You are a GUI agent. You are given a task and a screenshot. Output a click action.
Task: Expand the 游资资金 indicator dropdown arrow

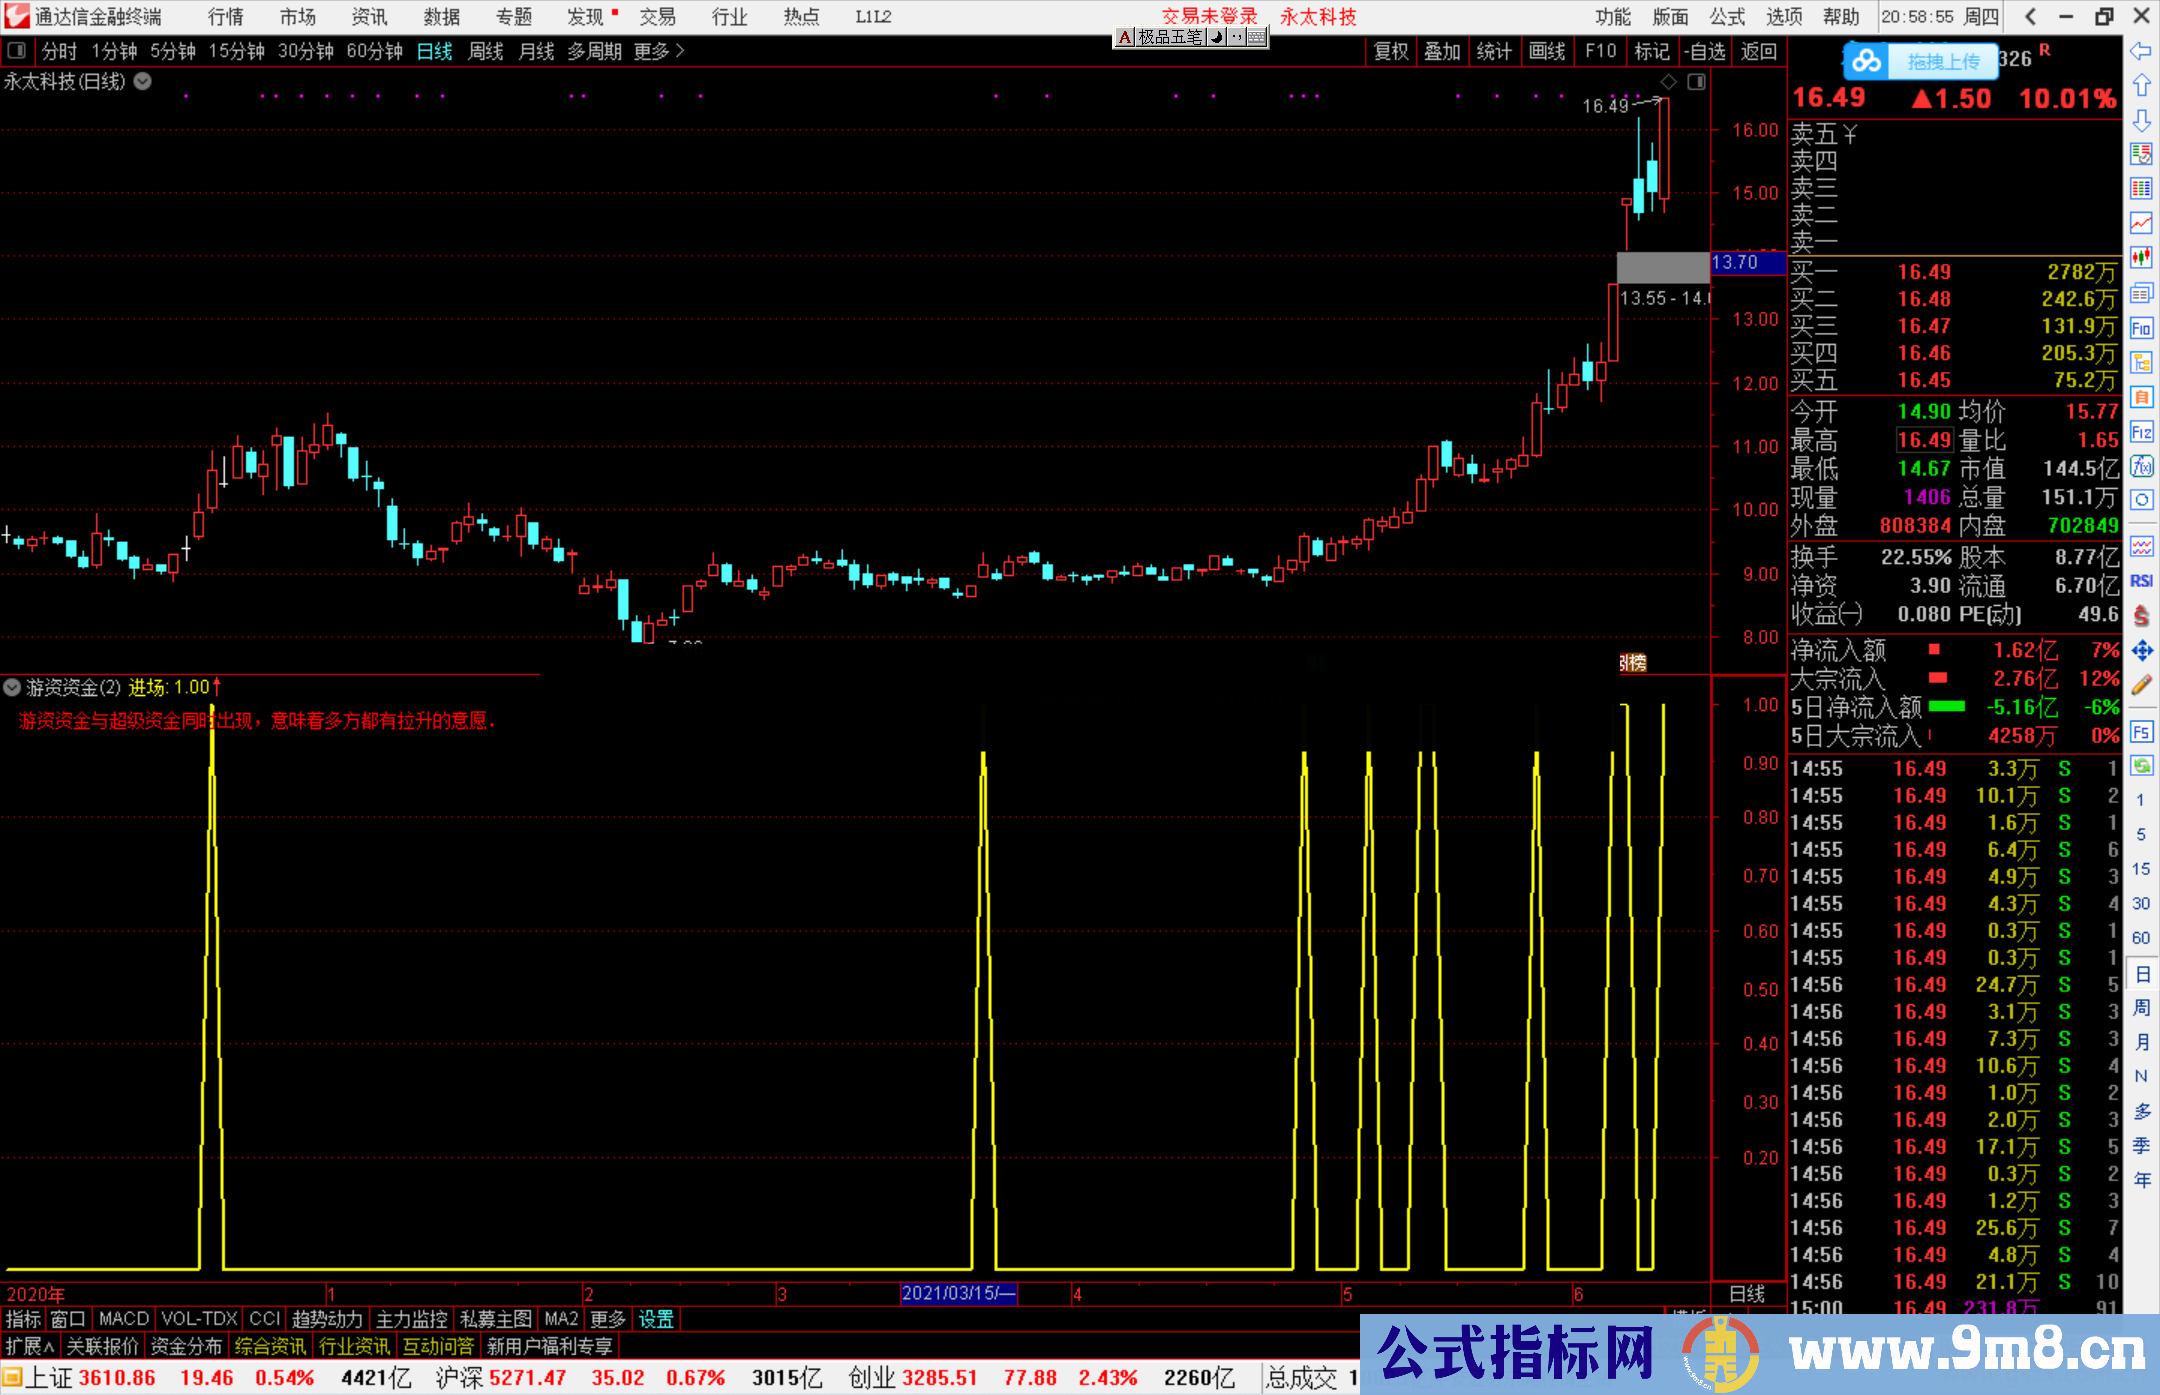pos(12,687)
